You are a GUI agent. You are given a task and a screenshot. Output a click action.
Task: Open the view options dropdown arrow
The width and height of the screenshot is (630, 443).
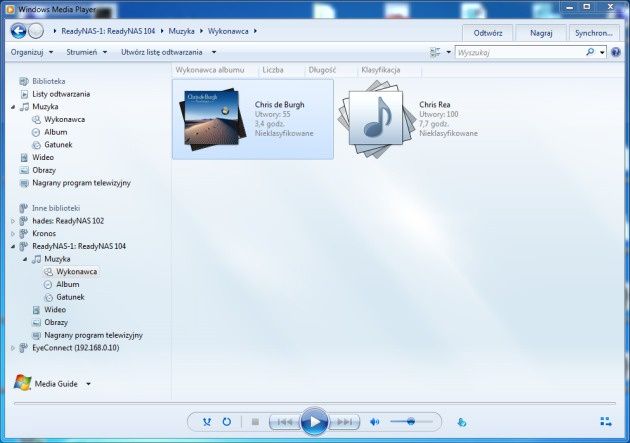[448, 52]
